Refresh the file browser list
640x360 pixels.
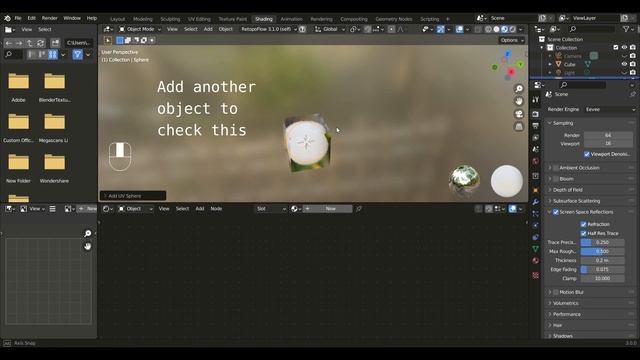(x=40, y=43)
